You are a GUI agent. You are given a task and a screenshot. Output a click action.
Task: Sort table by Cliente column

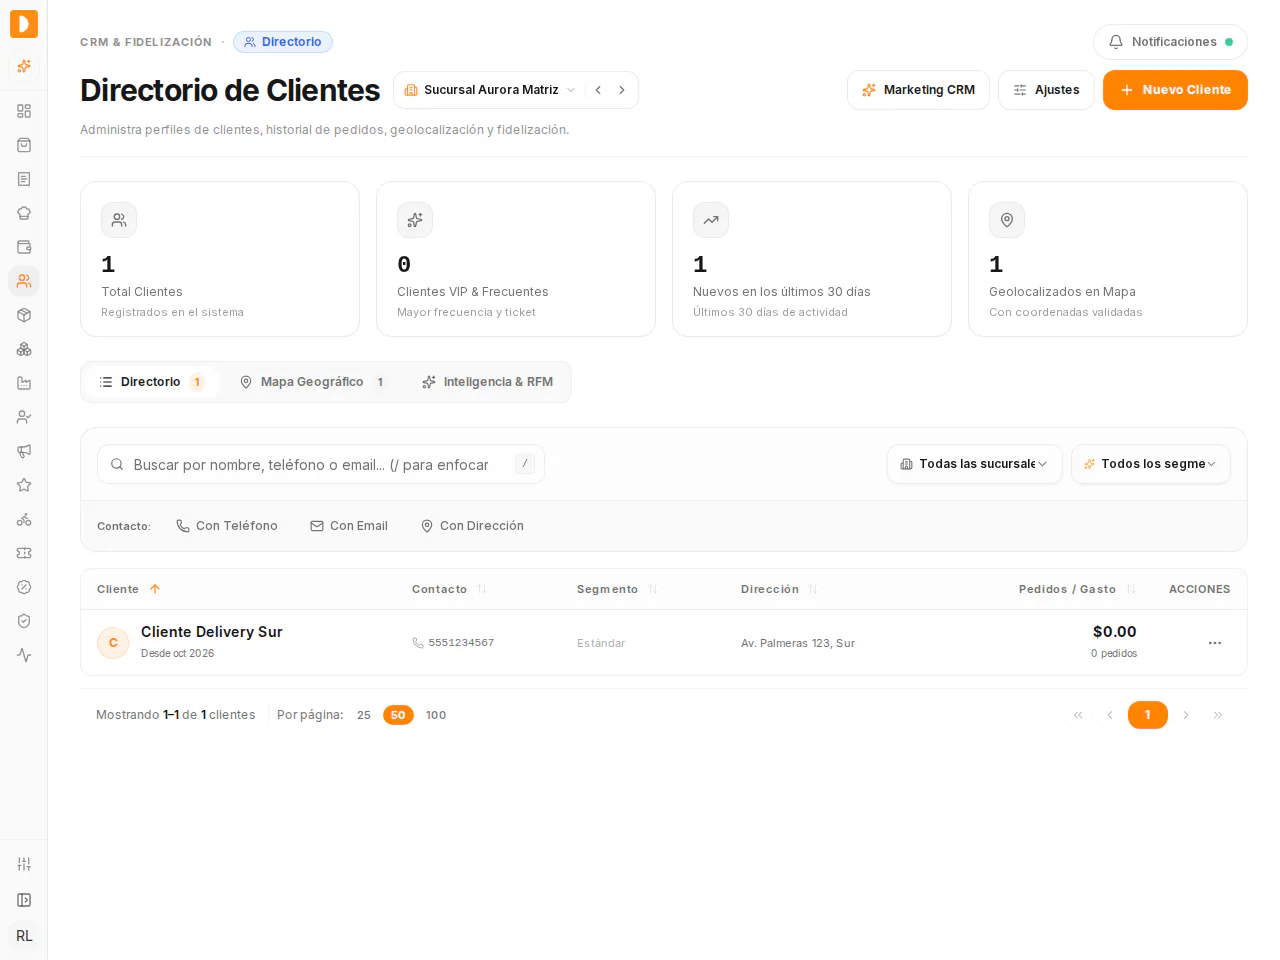click(x=129, y=589)
